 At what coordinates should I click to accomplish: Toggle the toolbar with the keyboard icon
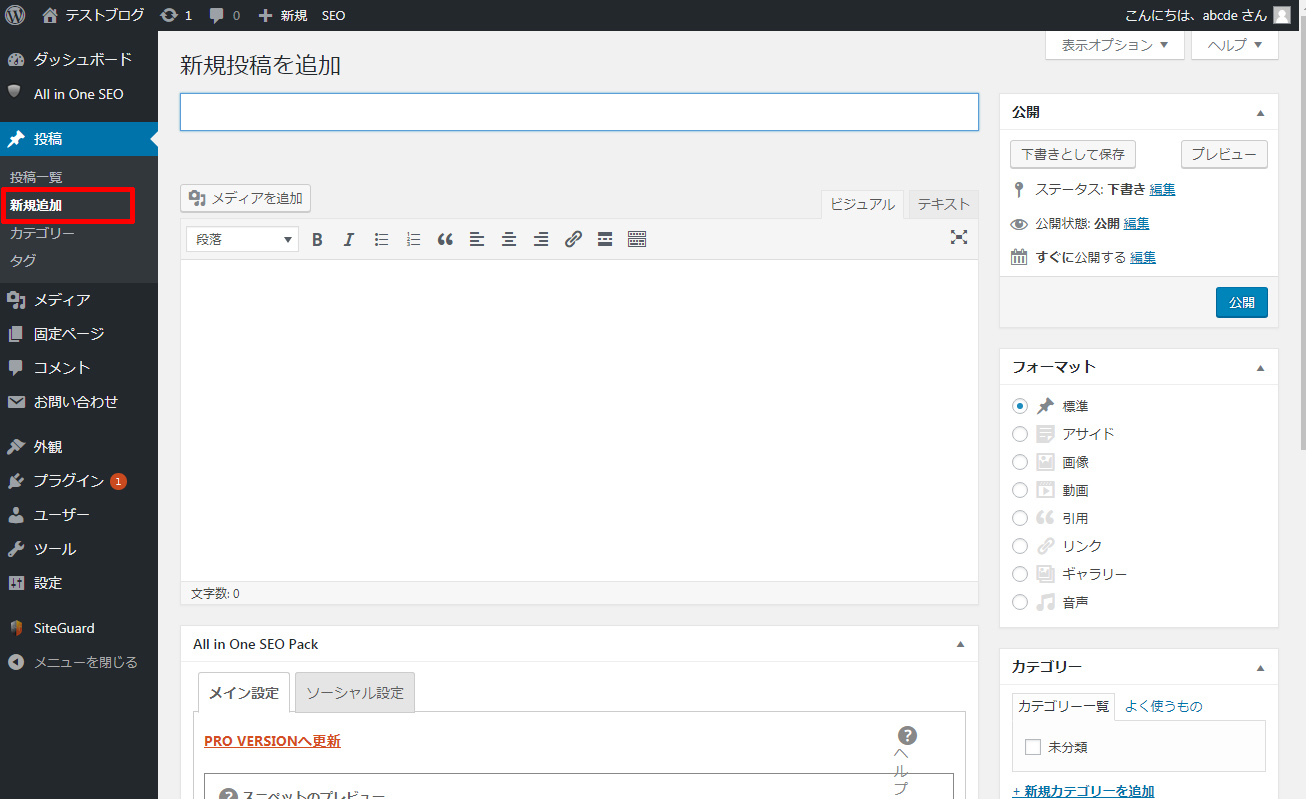pyautogui.click(x=637, y=240)
